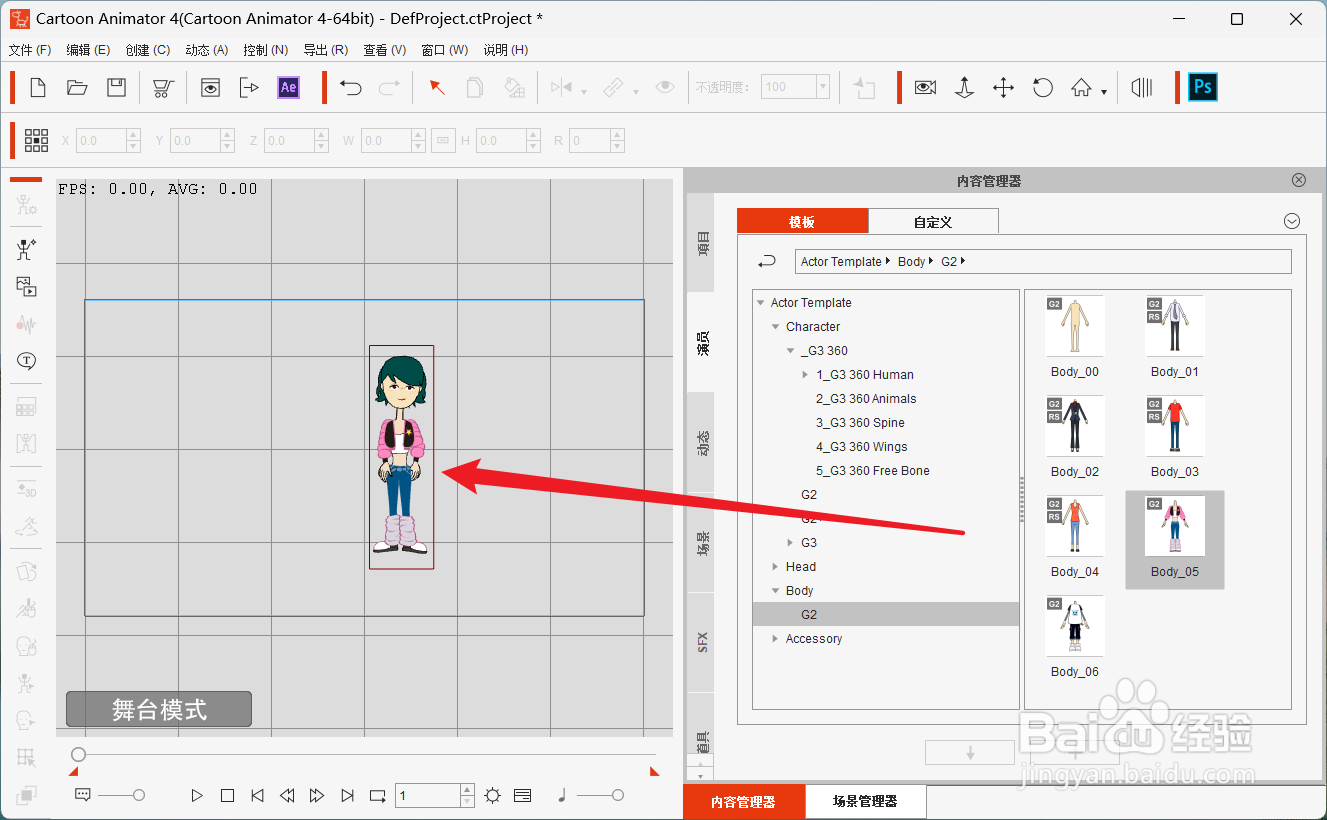The height and width of the screenshot is (820, 1327).
Task: Click the 3x3 grid alignment icon
Action: [37, 140]
